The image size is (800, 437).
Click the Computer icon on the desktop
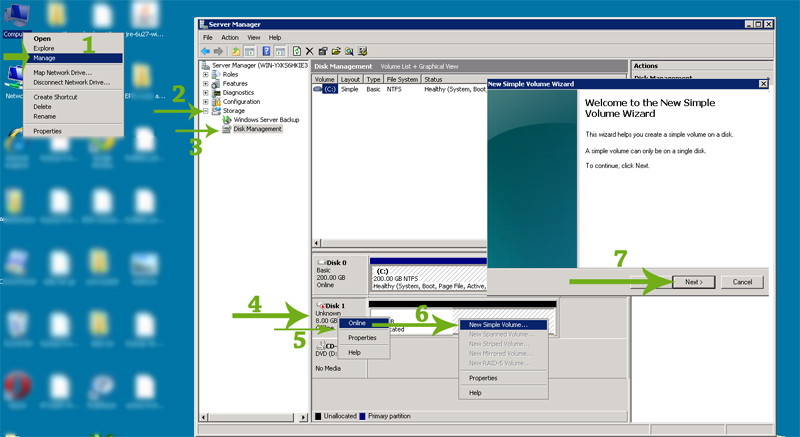pos(16,15)
